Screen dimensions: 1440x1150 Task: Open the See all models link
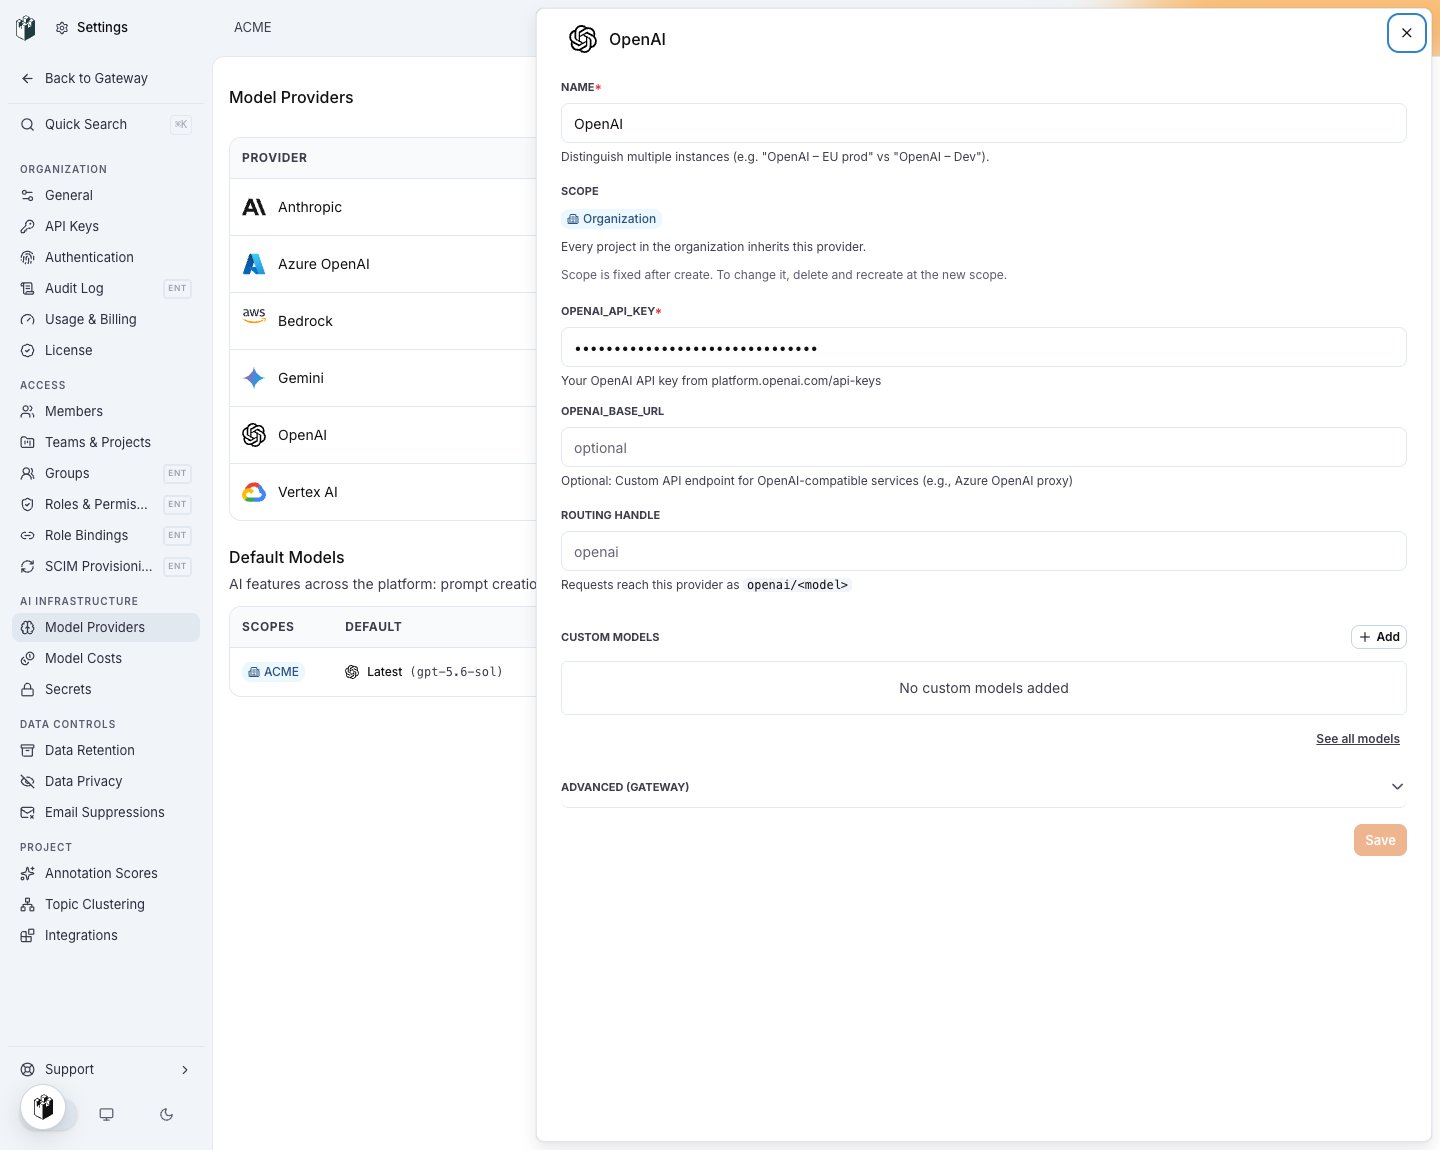pyautogui.click(x=1358, y=739)
